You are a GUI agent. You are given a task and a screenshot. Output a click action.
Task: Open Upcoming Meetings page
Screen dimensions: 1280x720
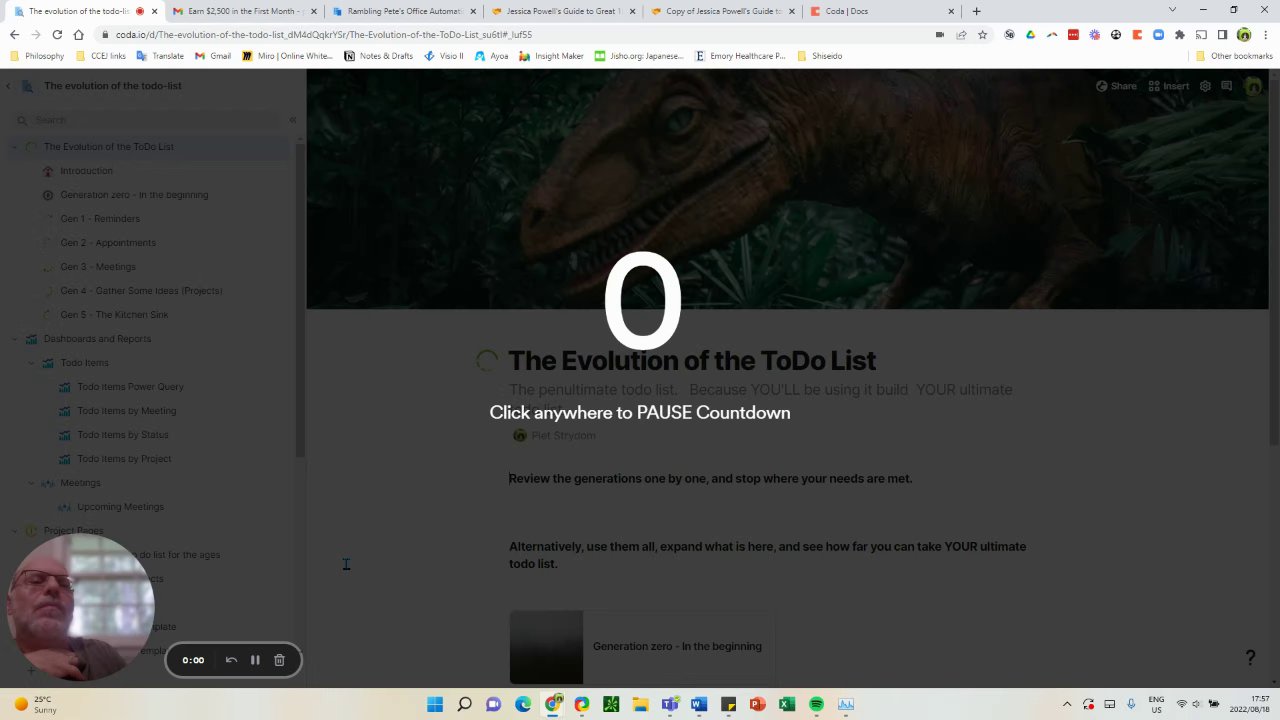120,507
